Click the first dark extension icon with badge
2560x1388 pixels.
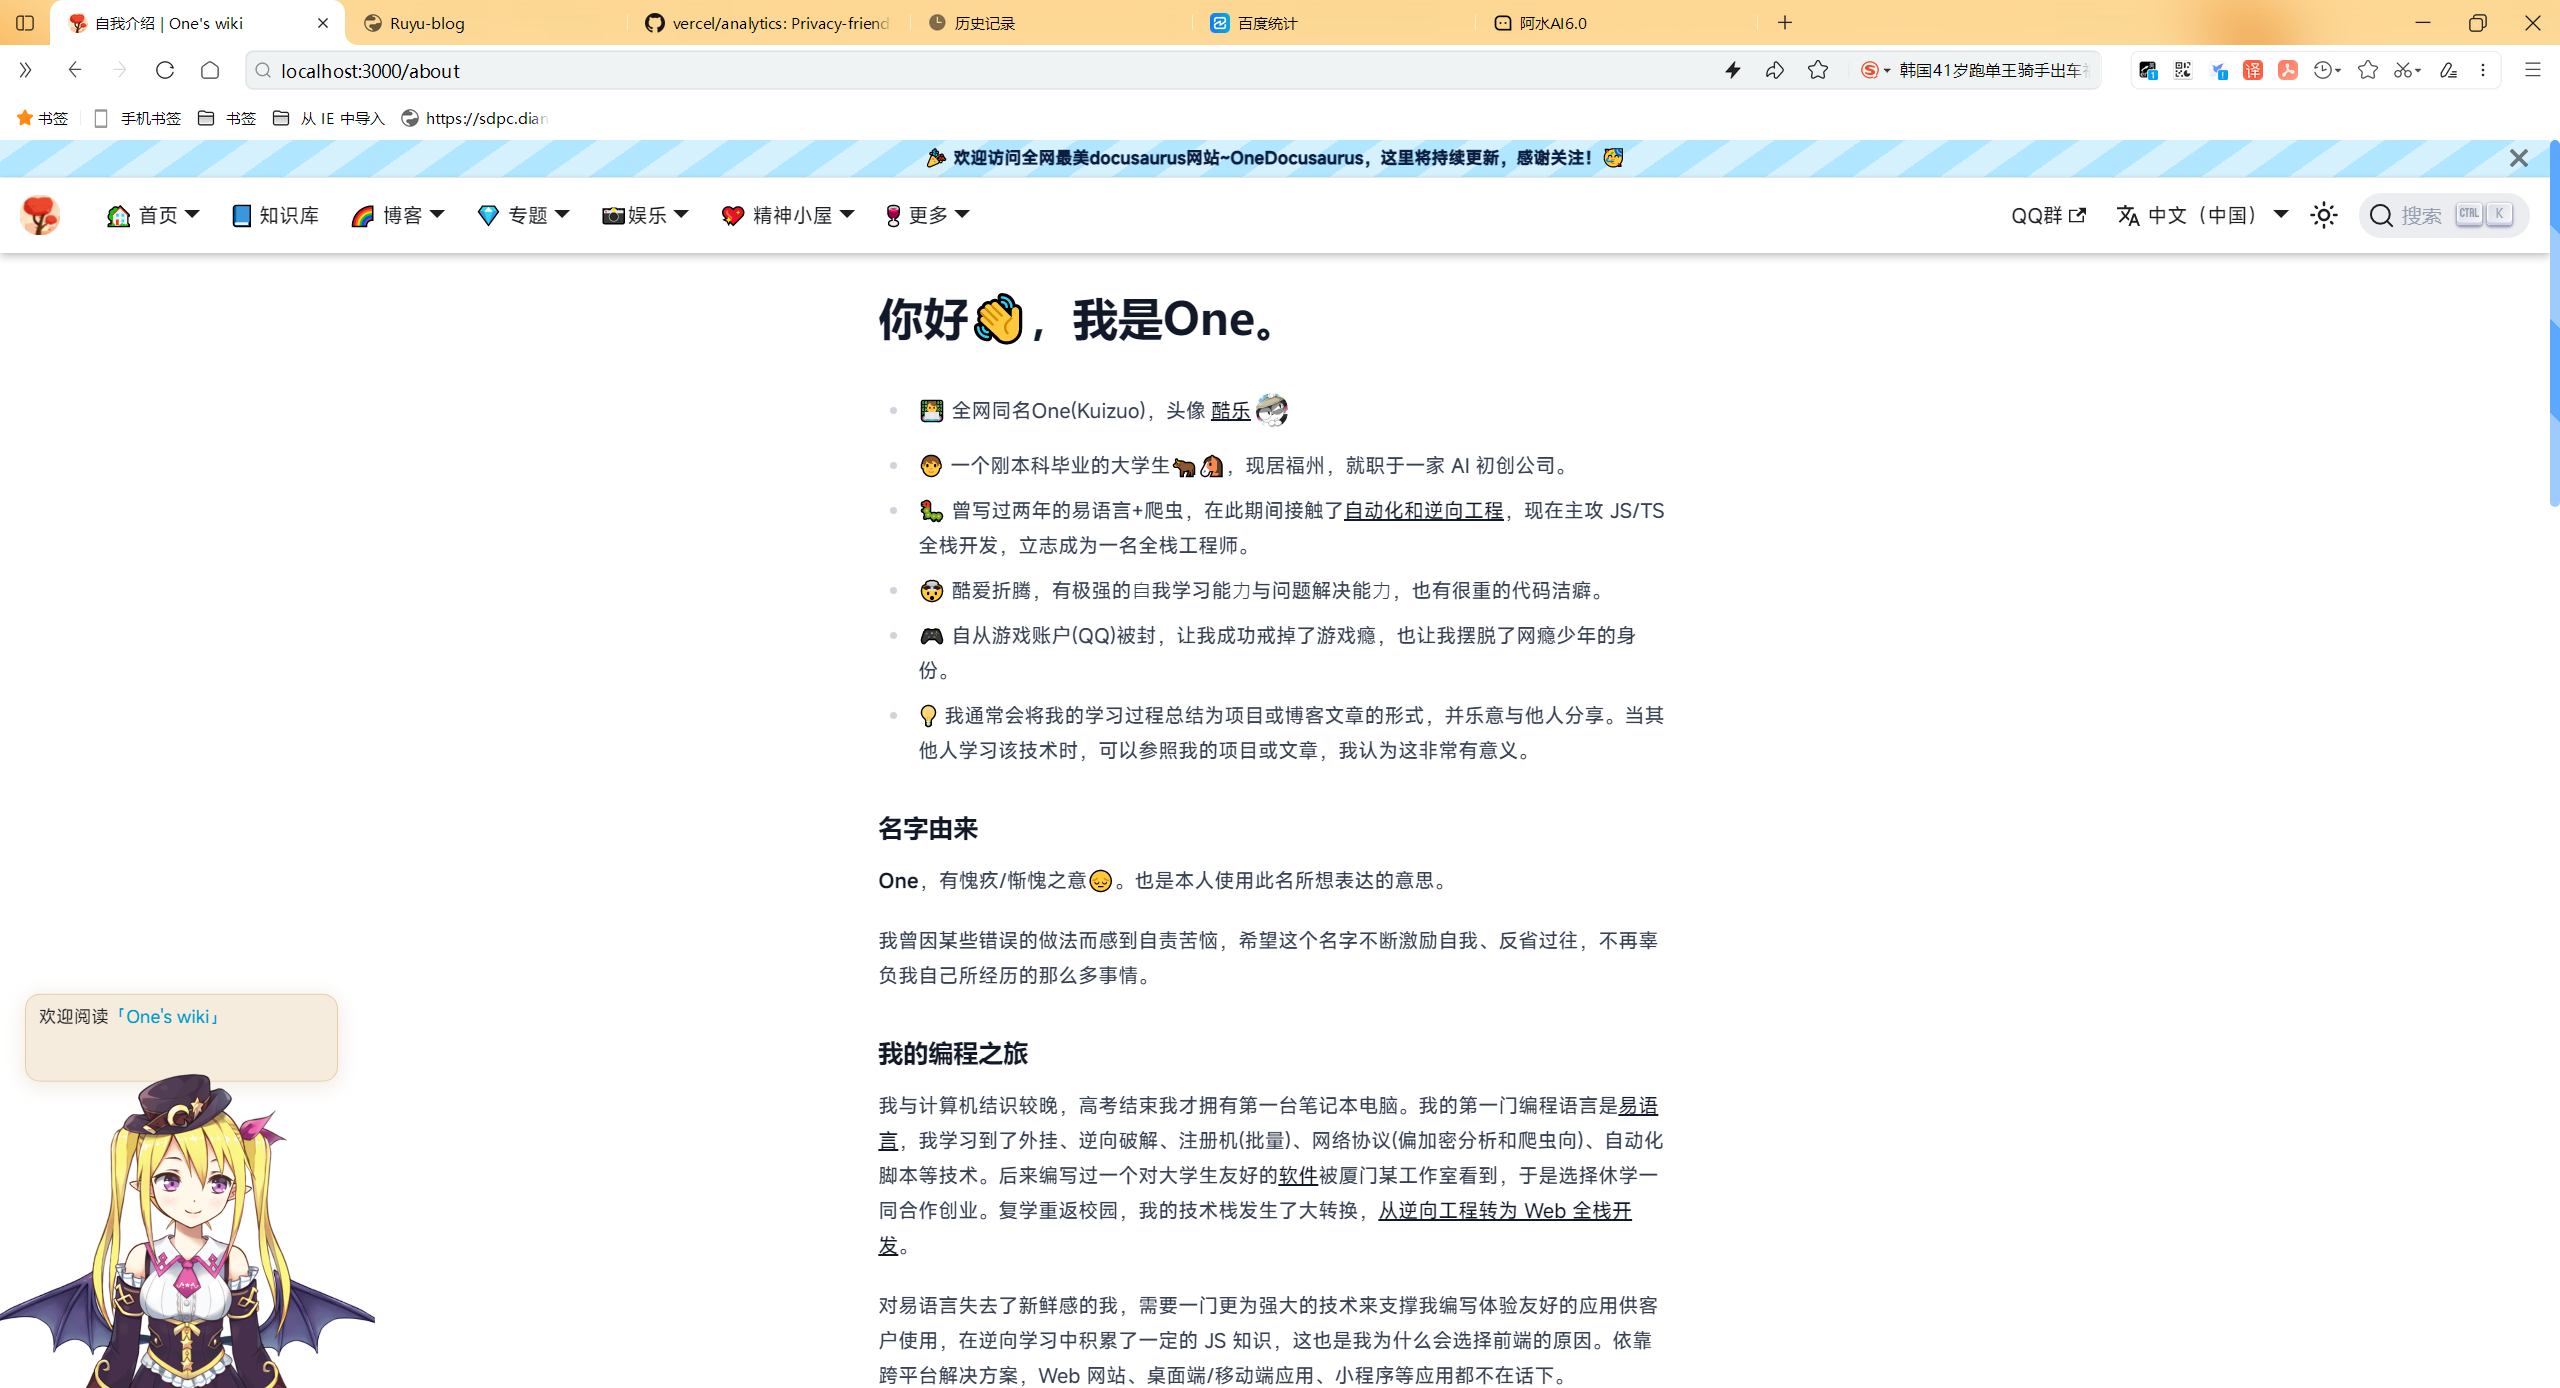pyautogui.click(x=2148, y=70)
